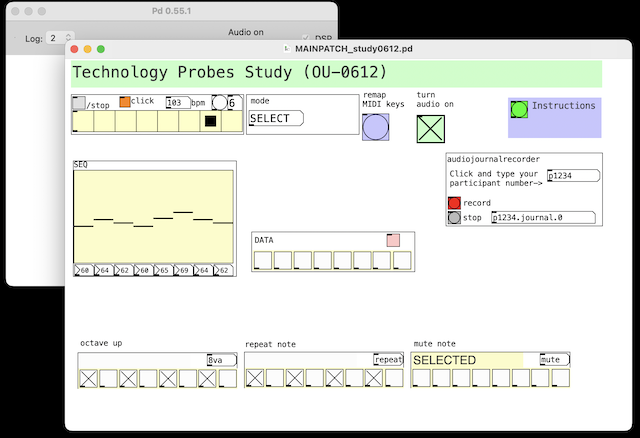Click the 8va symbol box
This screenshot has height=438, width=640.
pos(222,360)
